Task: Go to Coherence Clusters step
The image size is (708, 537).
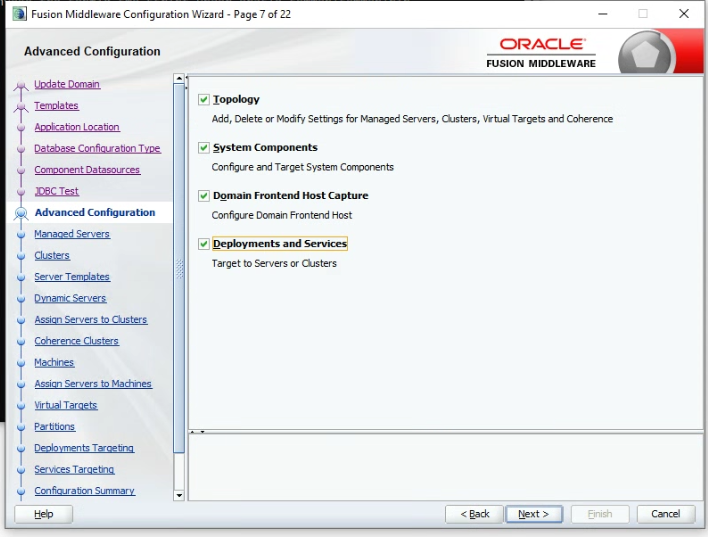Action: tap(76, 341)
